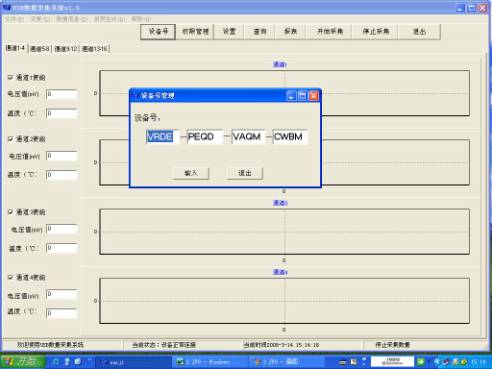Open the Windows 开始 Start button
Screen dimensions: 492x369
(23, 362)
